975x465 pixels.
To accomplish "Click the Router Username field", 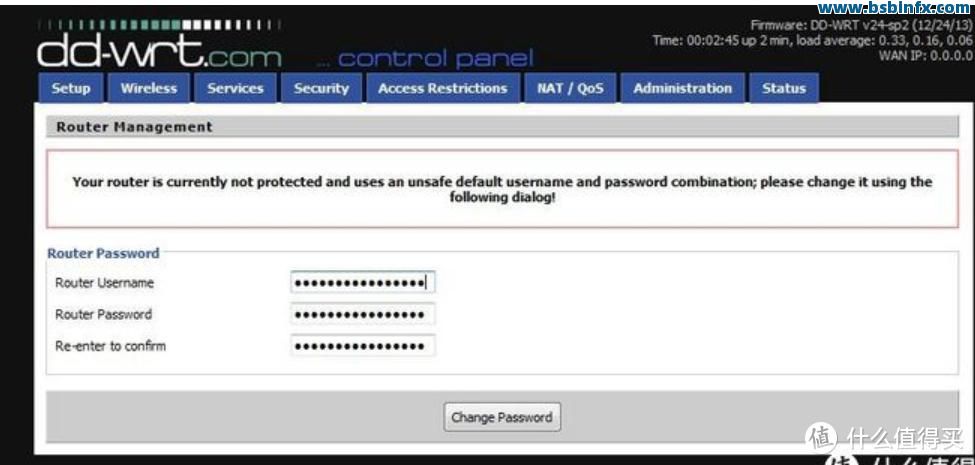I will click(363, 283).
